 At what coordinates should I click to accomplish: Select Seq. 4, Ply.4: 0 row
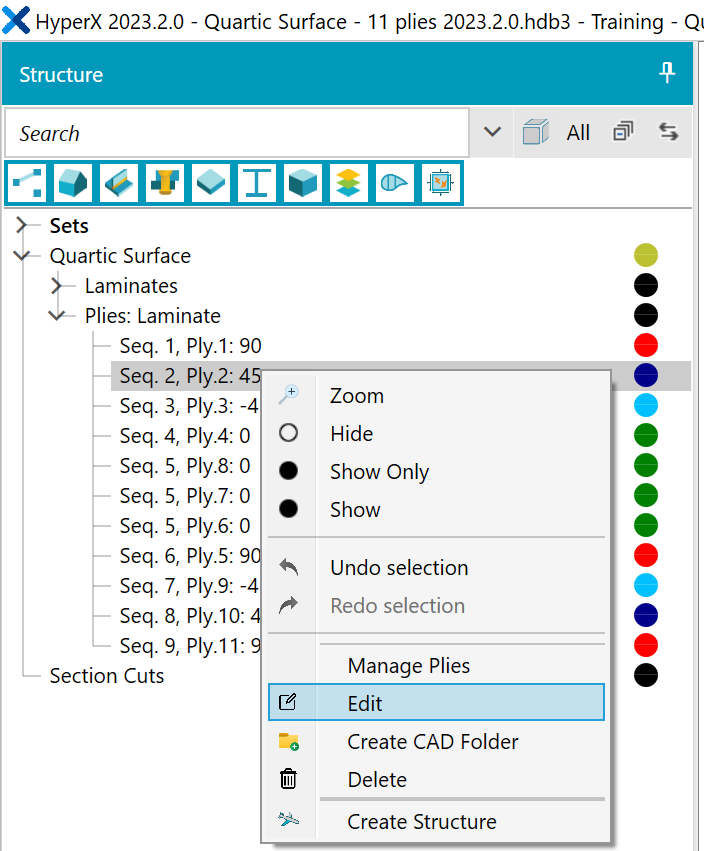[x=185, y=436]
